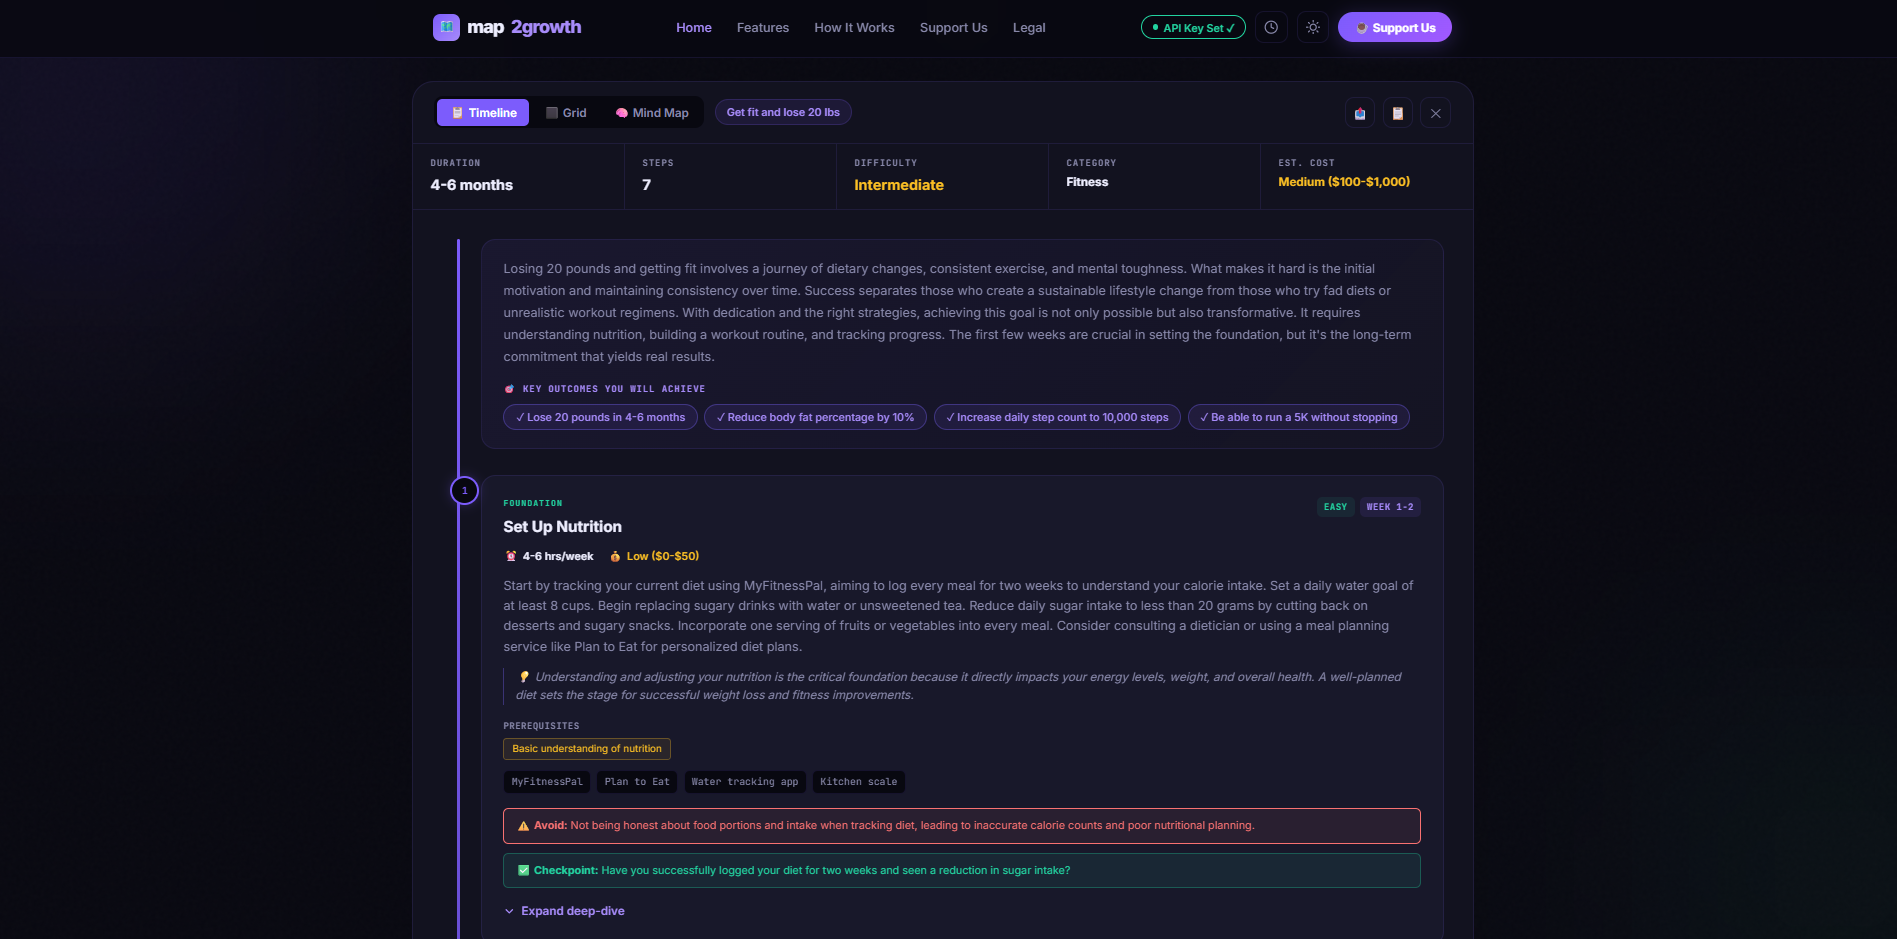Screen dimensions: 1897x939
Task: Click the FOUNDATION phase label
Action: click(533, 503)
